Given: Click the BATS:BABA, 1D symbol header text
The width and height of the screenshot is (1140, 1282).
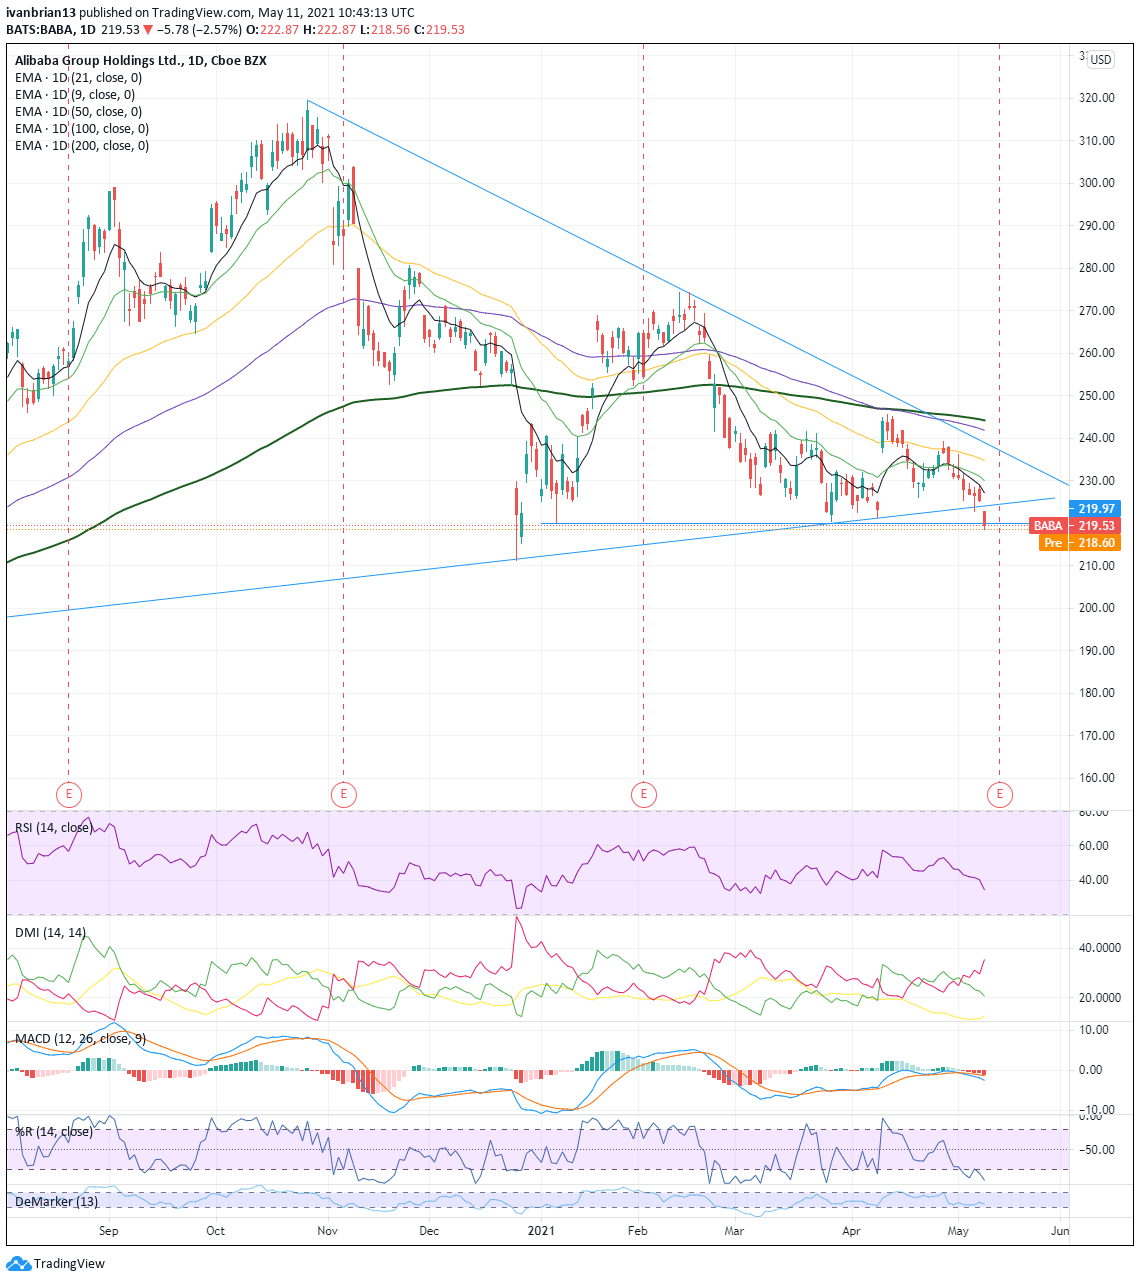Looking at the screenshot, I should tap(50, 29).
